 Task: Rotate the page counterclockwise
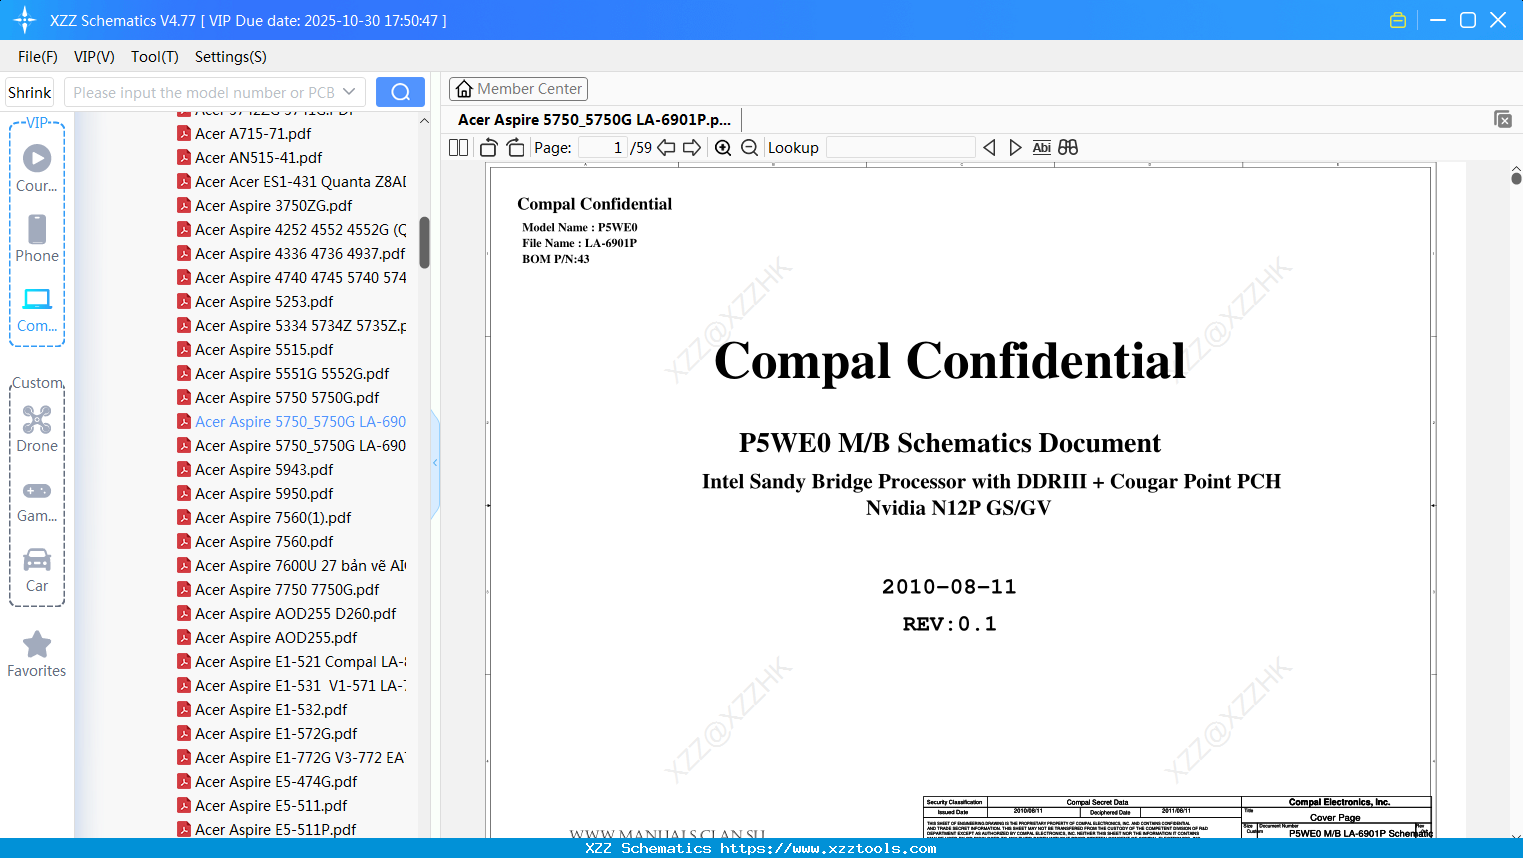point(489,148)
